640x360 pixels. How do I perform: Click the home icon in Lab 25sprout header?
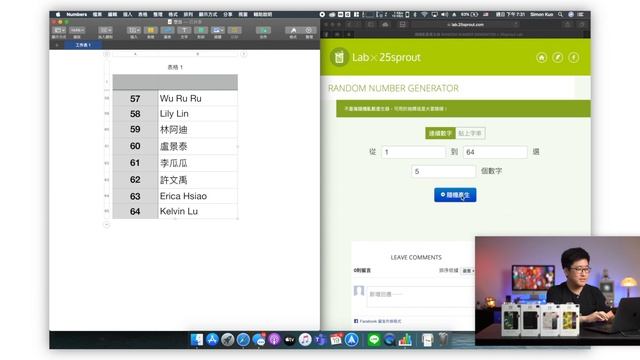(542, 58)
